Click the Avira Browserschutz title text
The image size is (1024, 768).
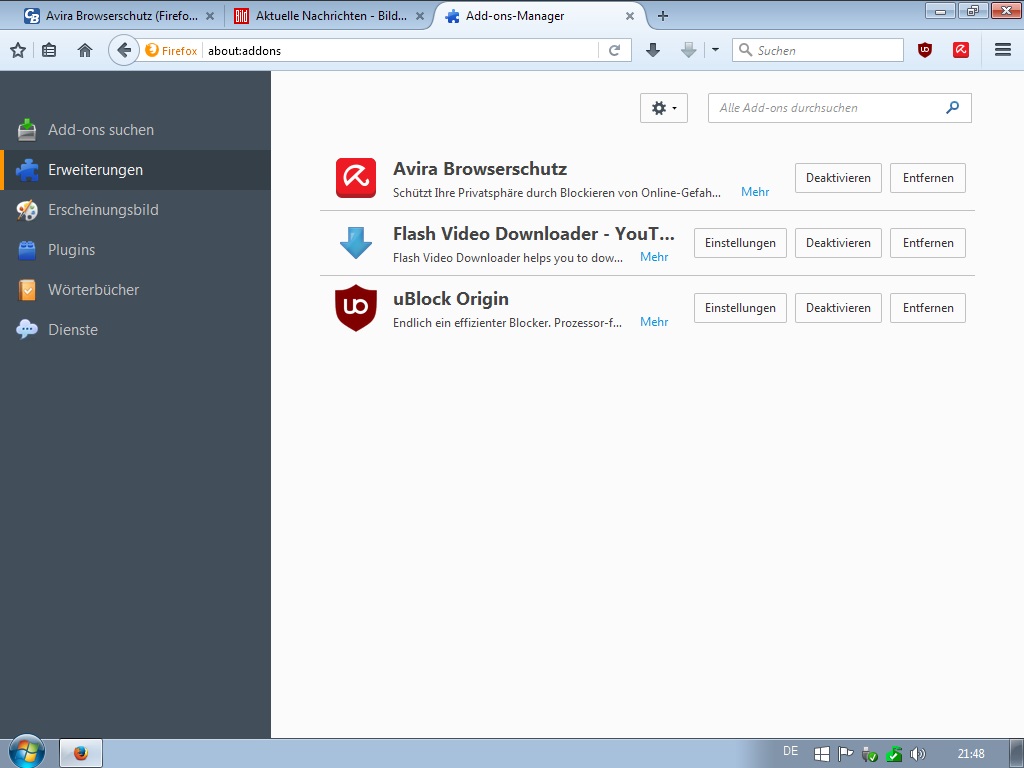point(480,168)
